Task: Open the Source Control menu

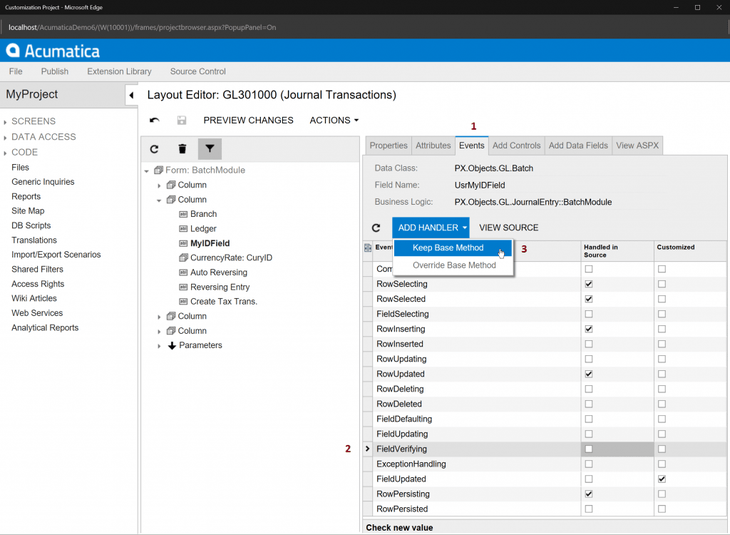Action: coord(198,71)
